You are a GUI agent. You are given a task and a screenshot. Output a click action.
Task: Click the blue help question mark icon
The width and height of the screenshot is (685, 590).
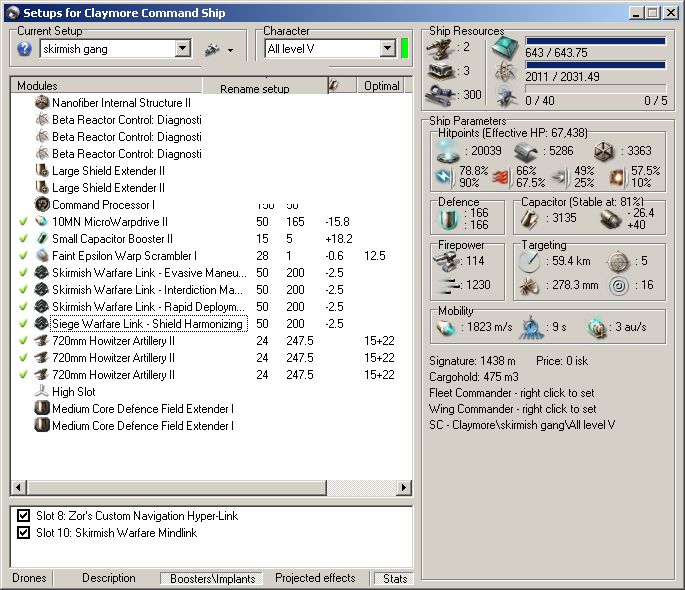pyautogui.click(x=24, y=49)
